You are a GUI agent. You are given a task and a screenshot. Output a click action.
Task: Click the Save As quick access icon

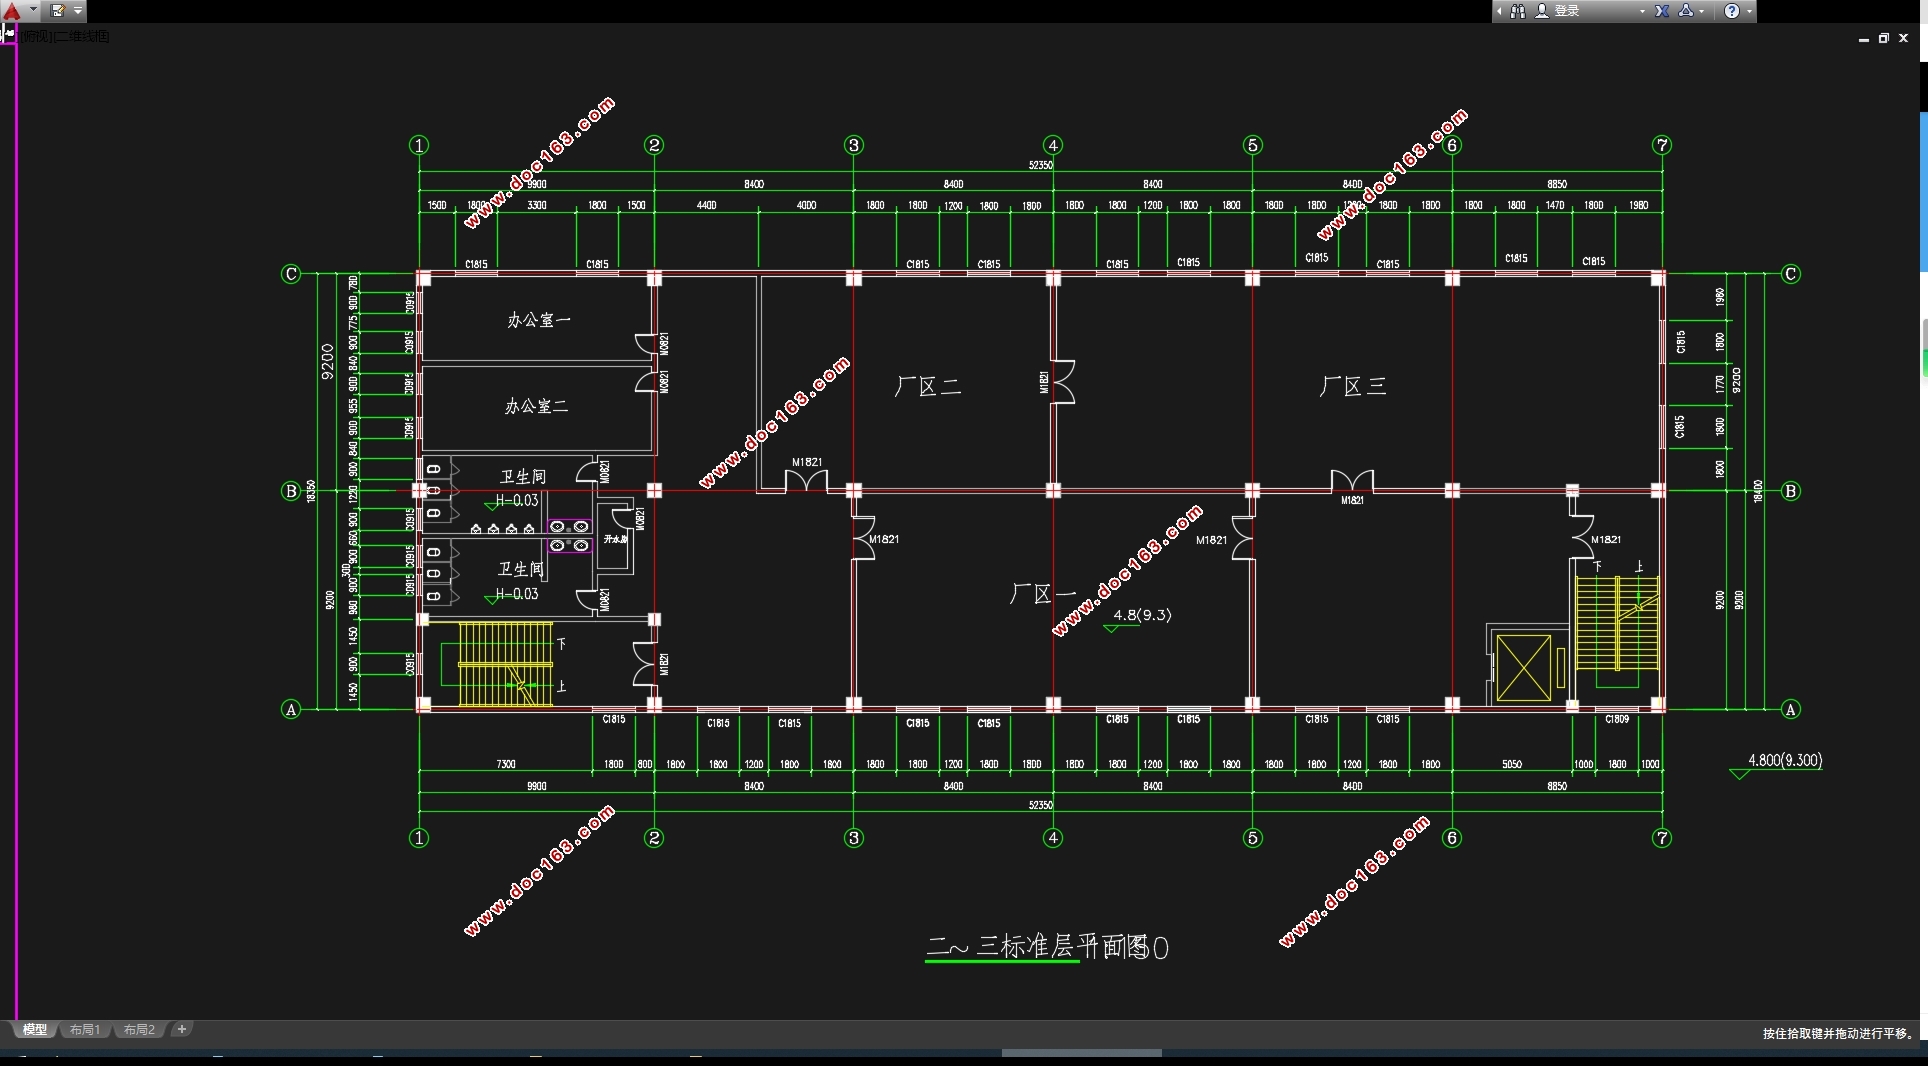coord(58,11)
